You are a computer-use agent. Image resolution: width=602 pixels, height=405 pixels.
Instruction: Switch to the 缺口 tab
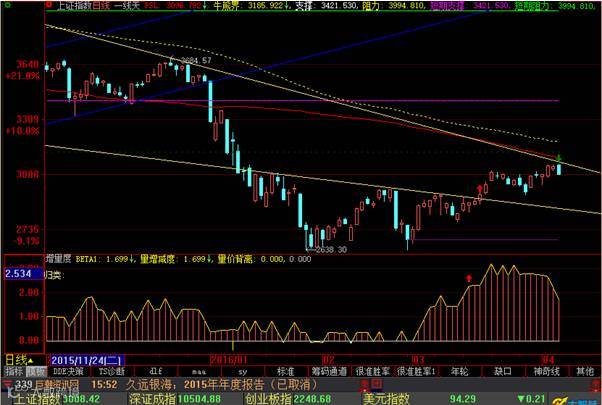[503, 372]
